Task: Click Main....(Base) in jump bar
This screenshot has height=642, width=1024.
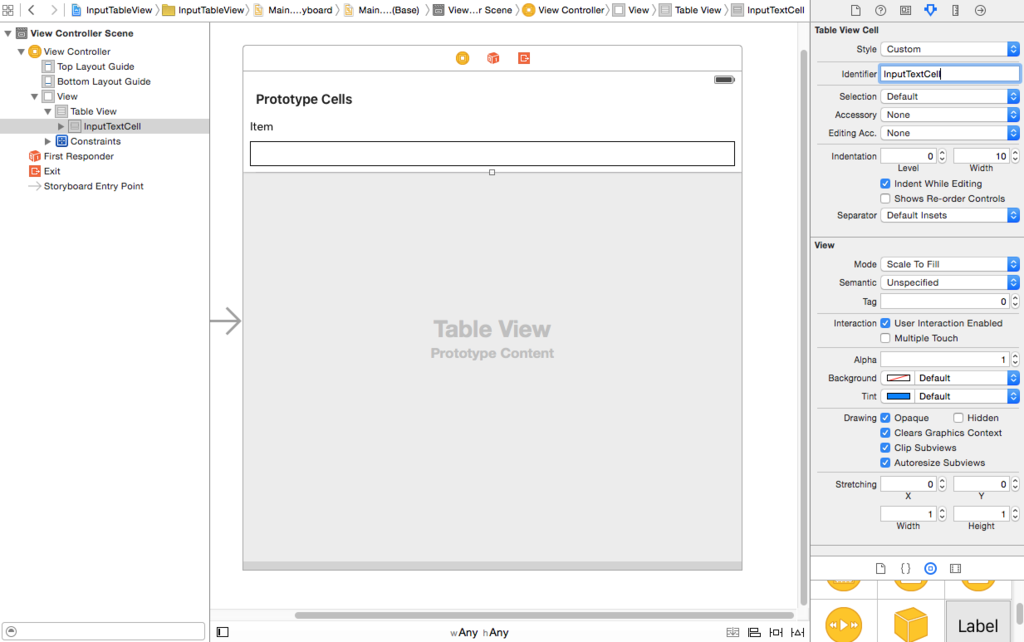Action: pos(381,10)
